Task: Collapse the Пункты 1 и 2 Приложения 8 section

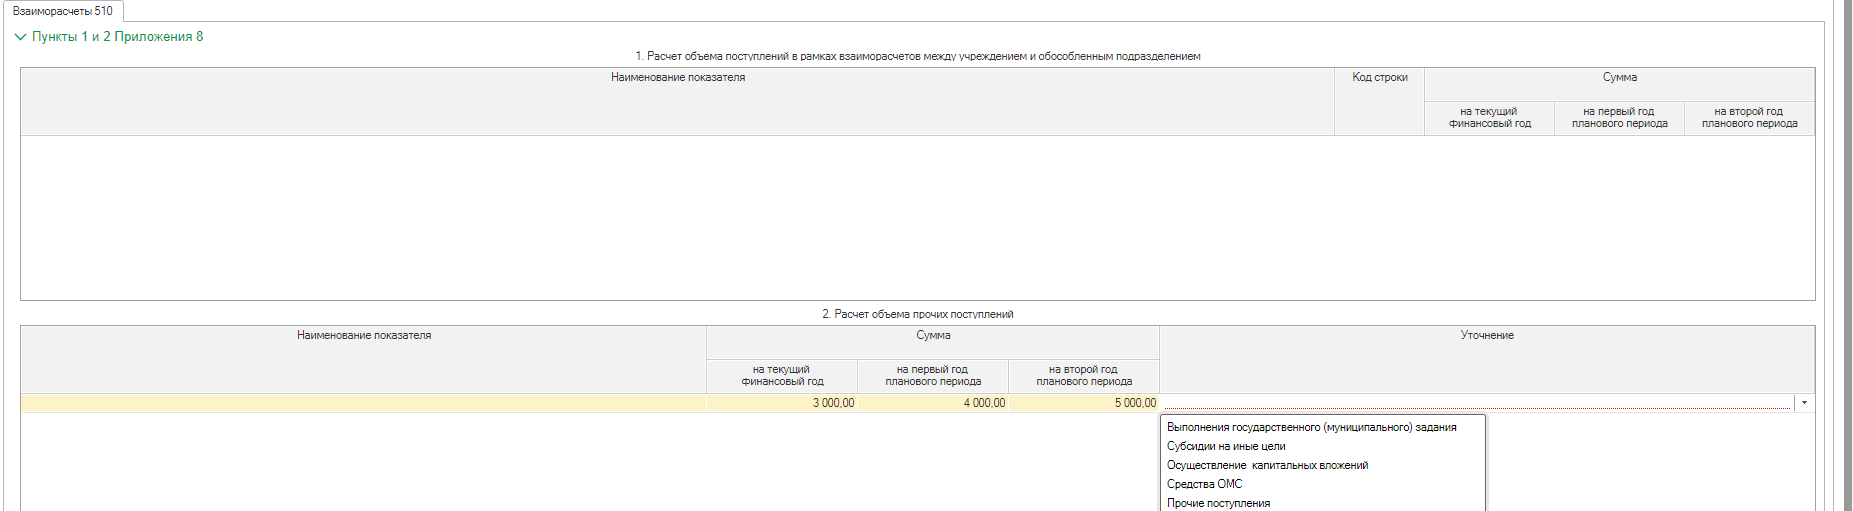Action: (21, 37)
